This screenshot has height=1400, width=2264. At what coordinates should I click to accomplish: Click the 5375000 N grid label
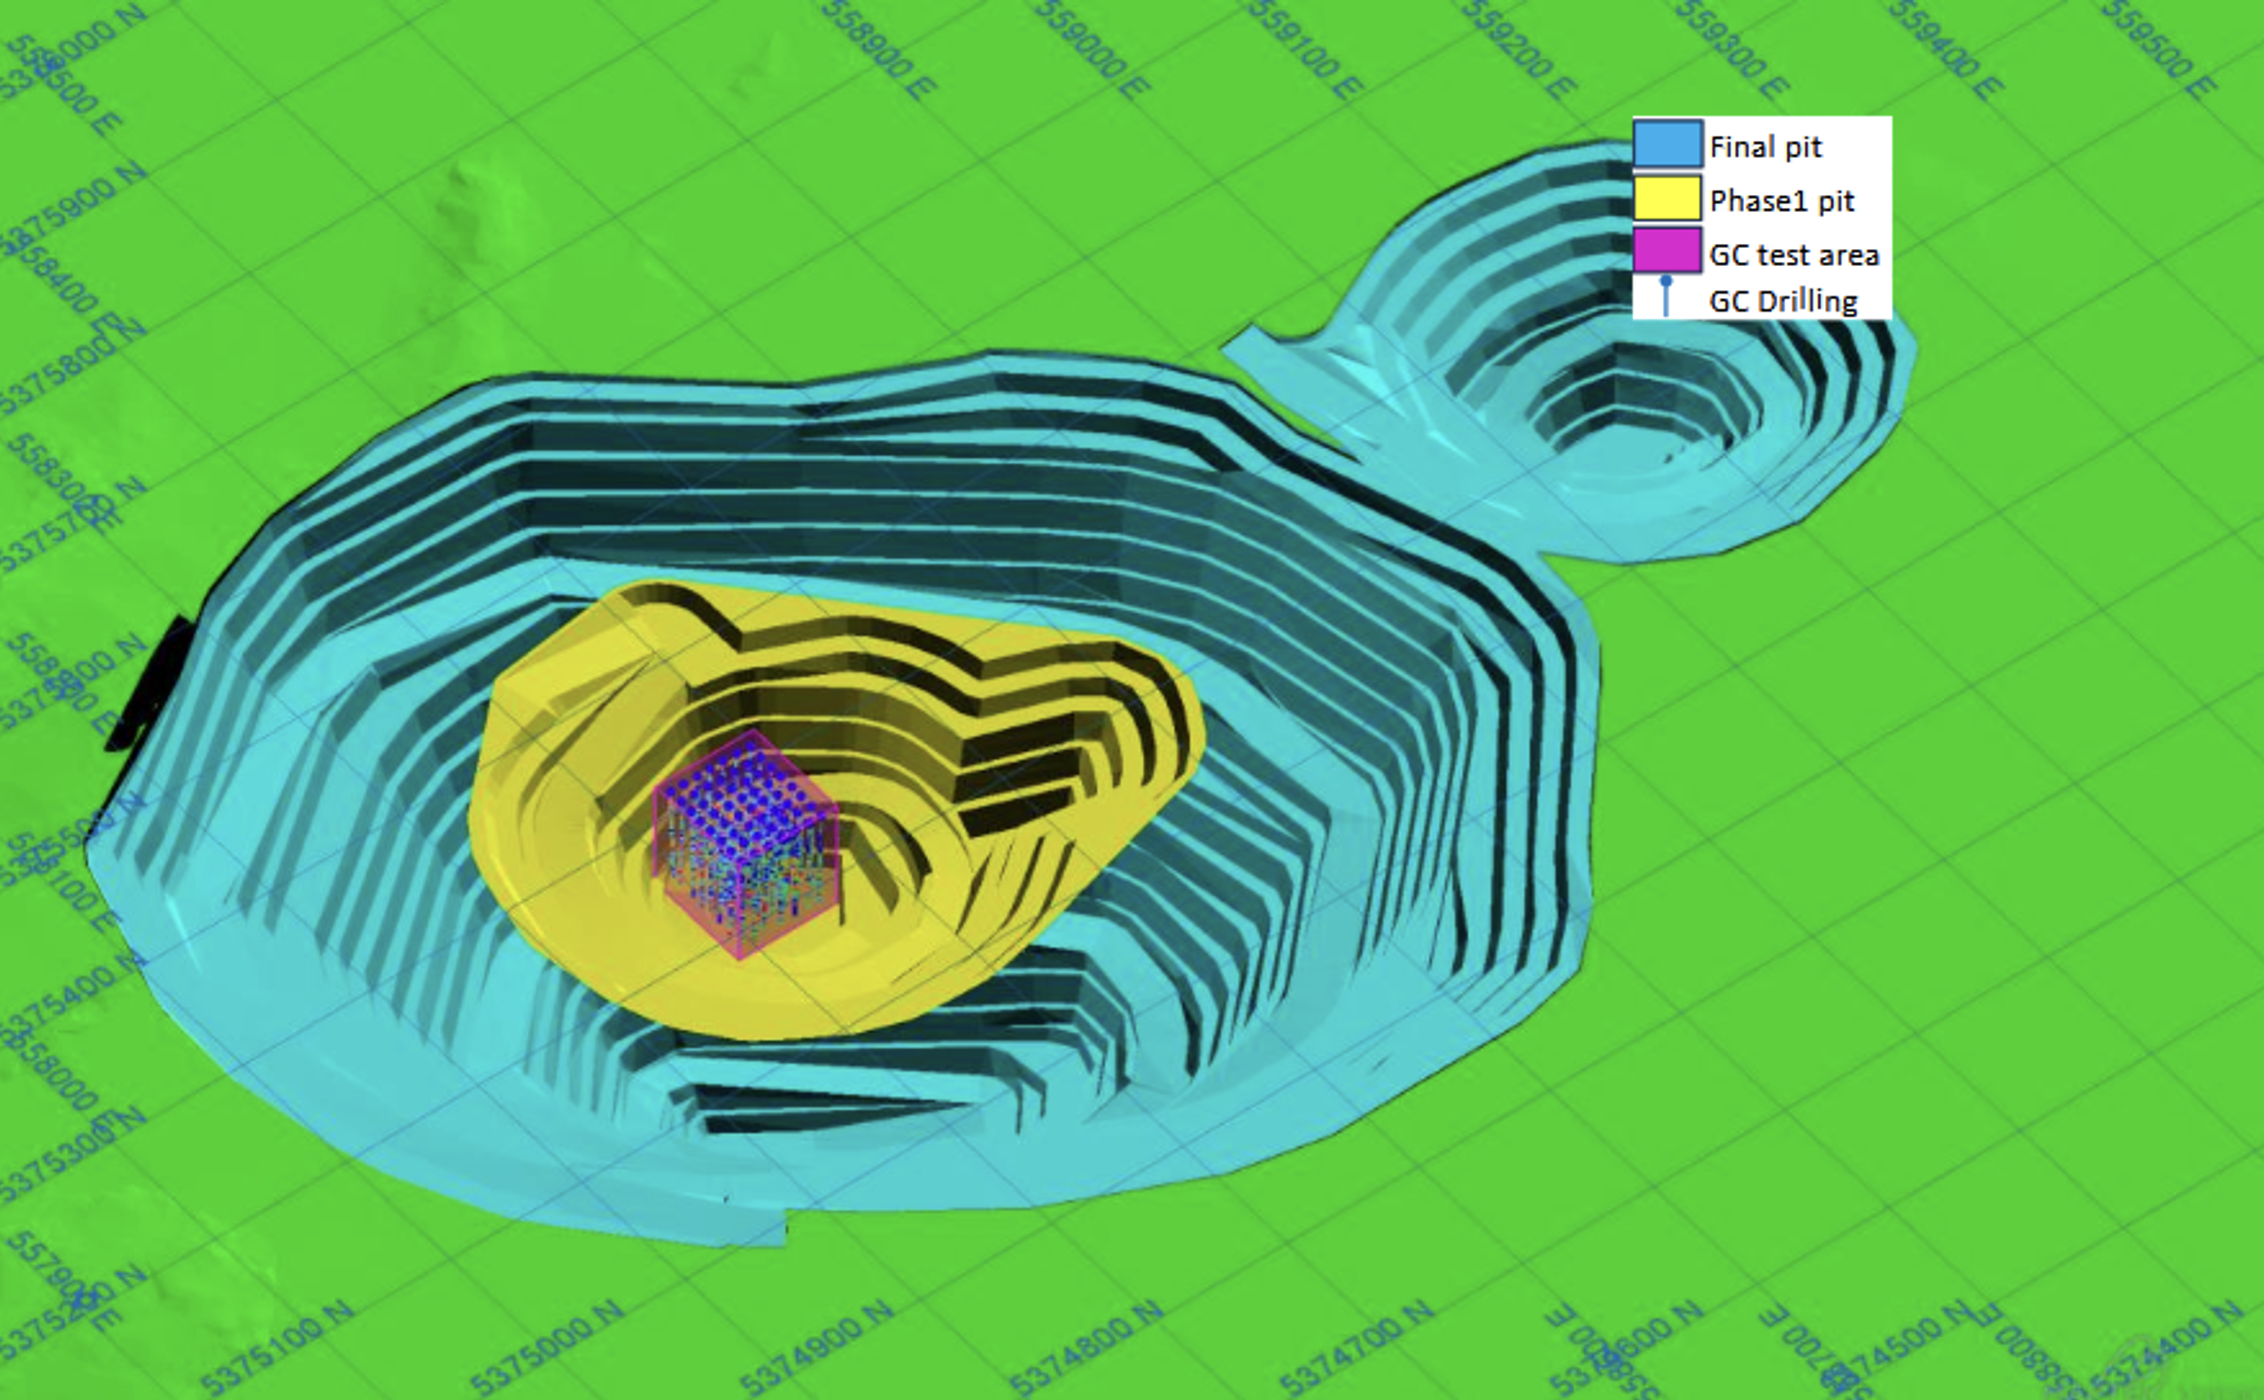coord(546,1347)
